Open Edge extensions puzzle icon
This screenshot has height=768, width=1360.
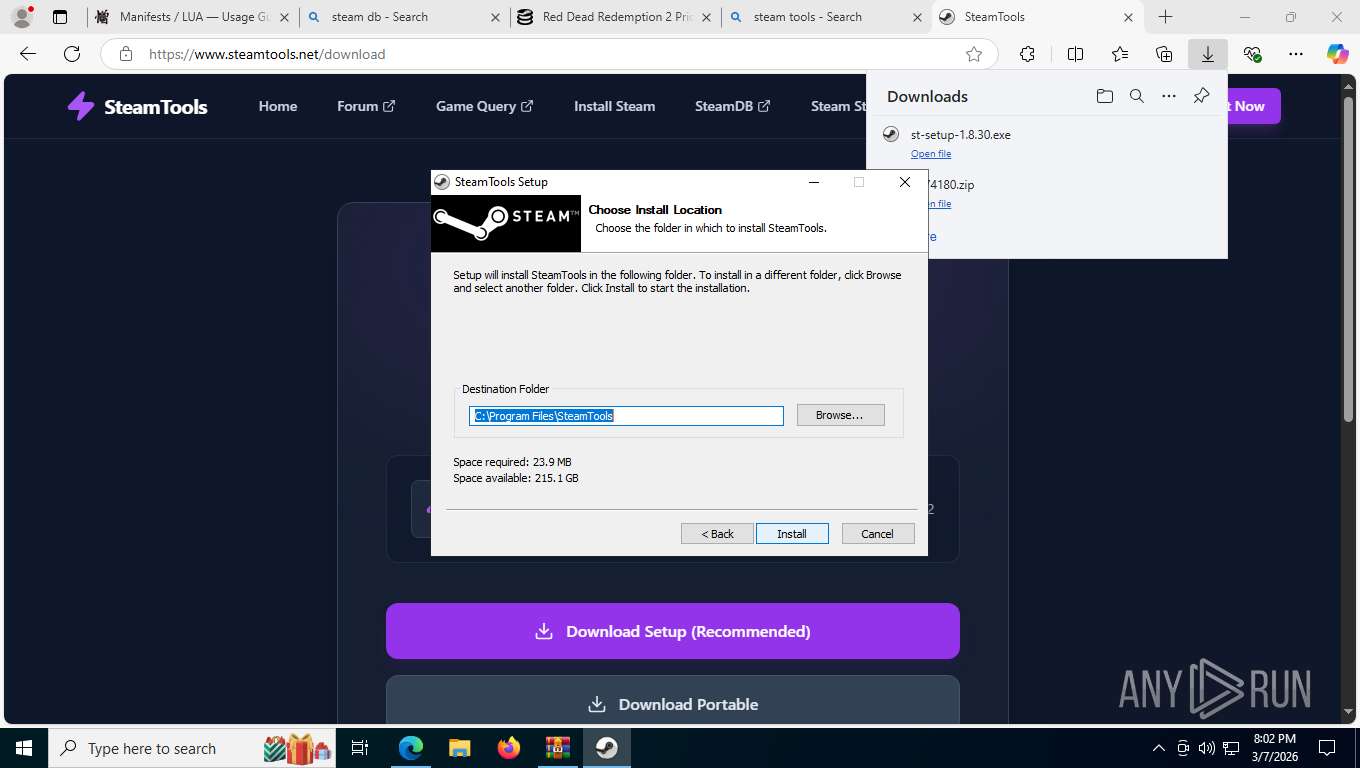(1027, 54)
